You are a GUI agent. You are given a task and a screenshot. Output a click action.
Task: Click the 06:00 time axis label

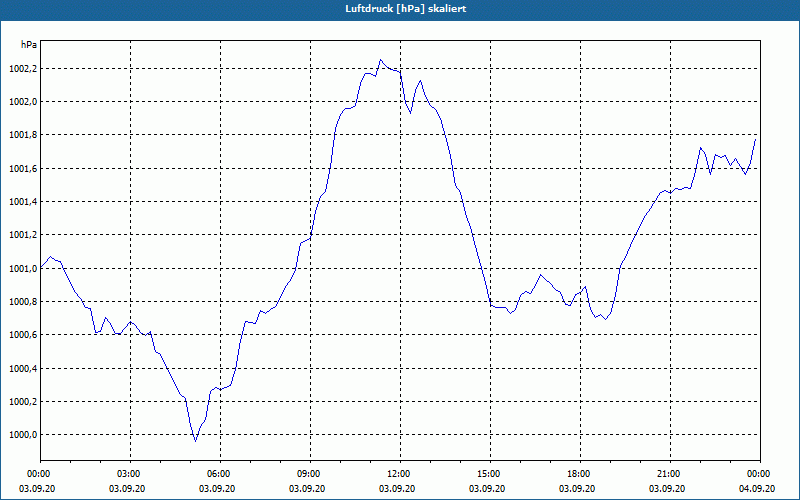(220, 474)
